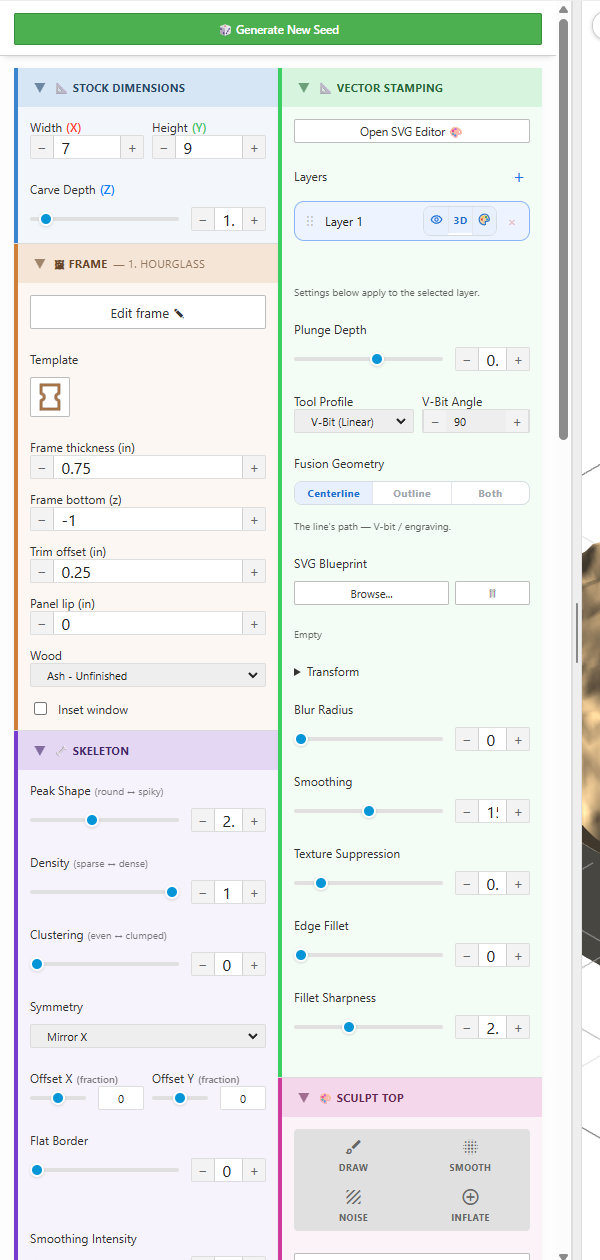Toggle Layer 1 visibility eye icon
The height and width of the screenshot is (1260, 600).
click(x=436, y=220)
